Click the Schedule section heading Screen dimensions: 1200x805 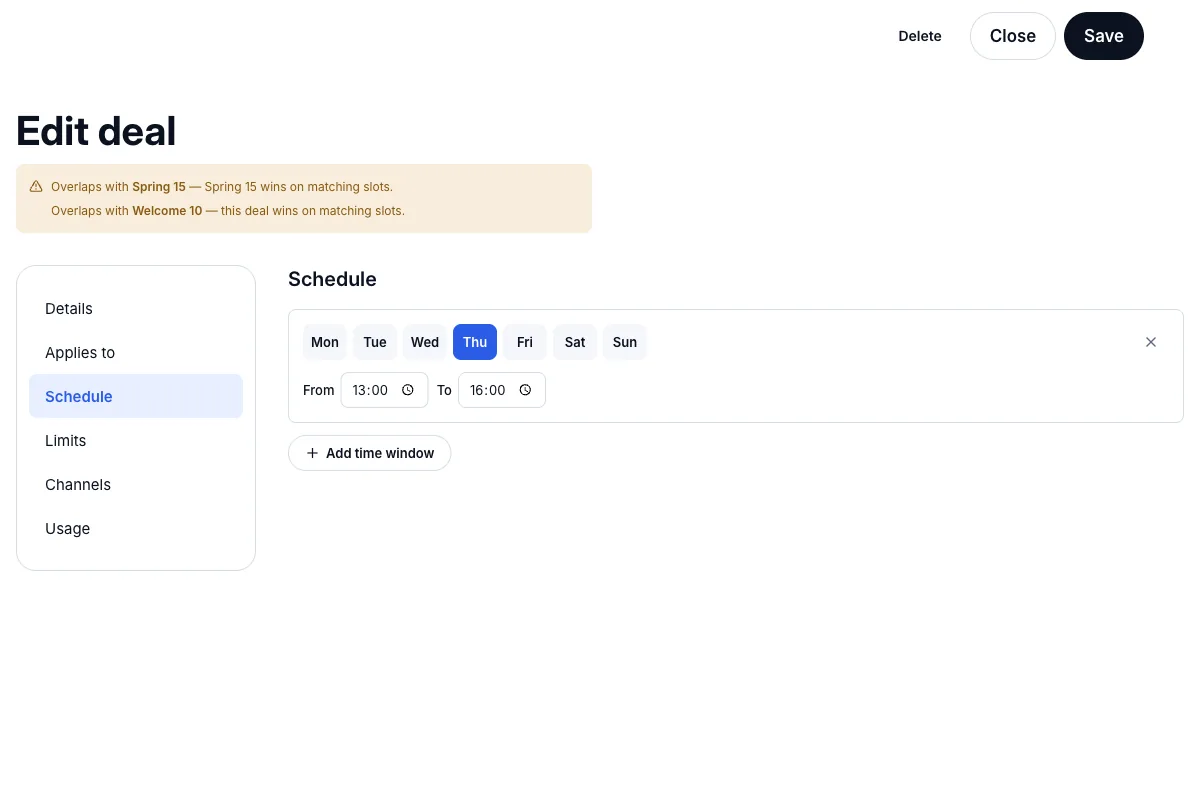click(x=332, y=279)
